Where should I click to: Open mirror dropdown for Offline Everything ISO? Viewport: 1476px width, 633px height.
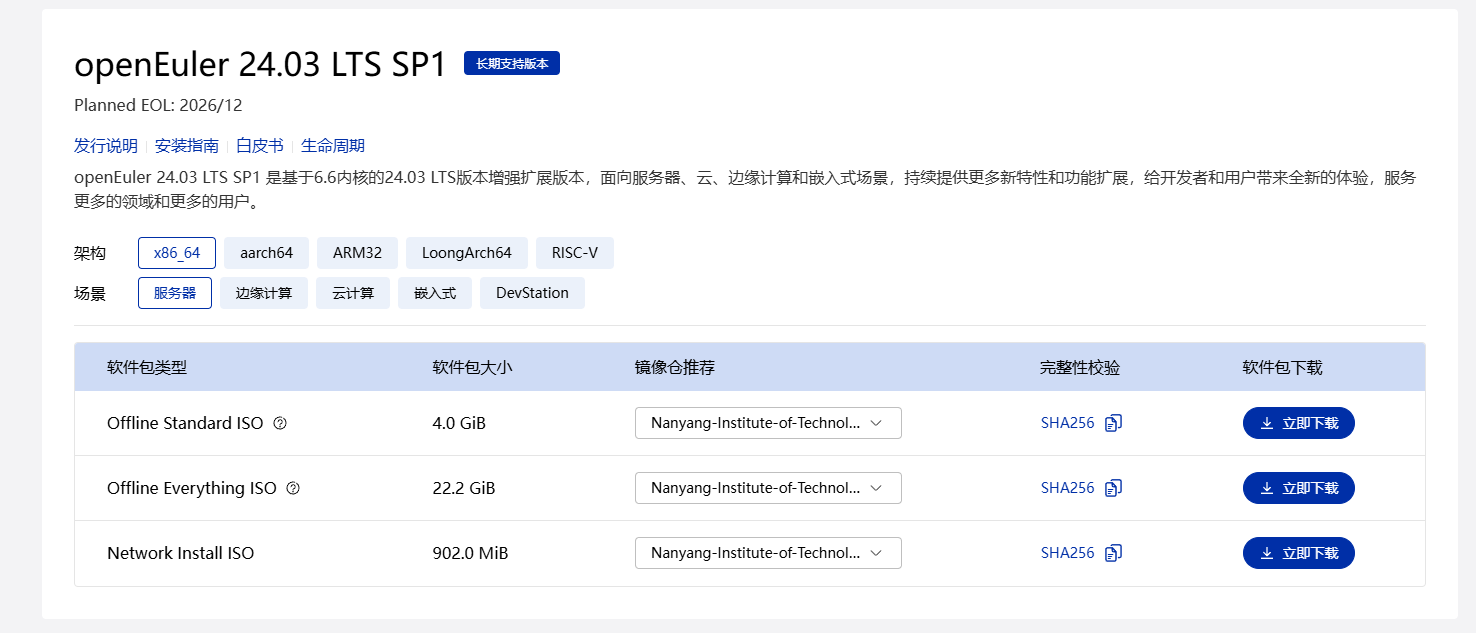pyautogui.click(x=768, y=488)
